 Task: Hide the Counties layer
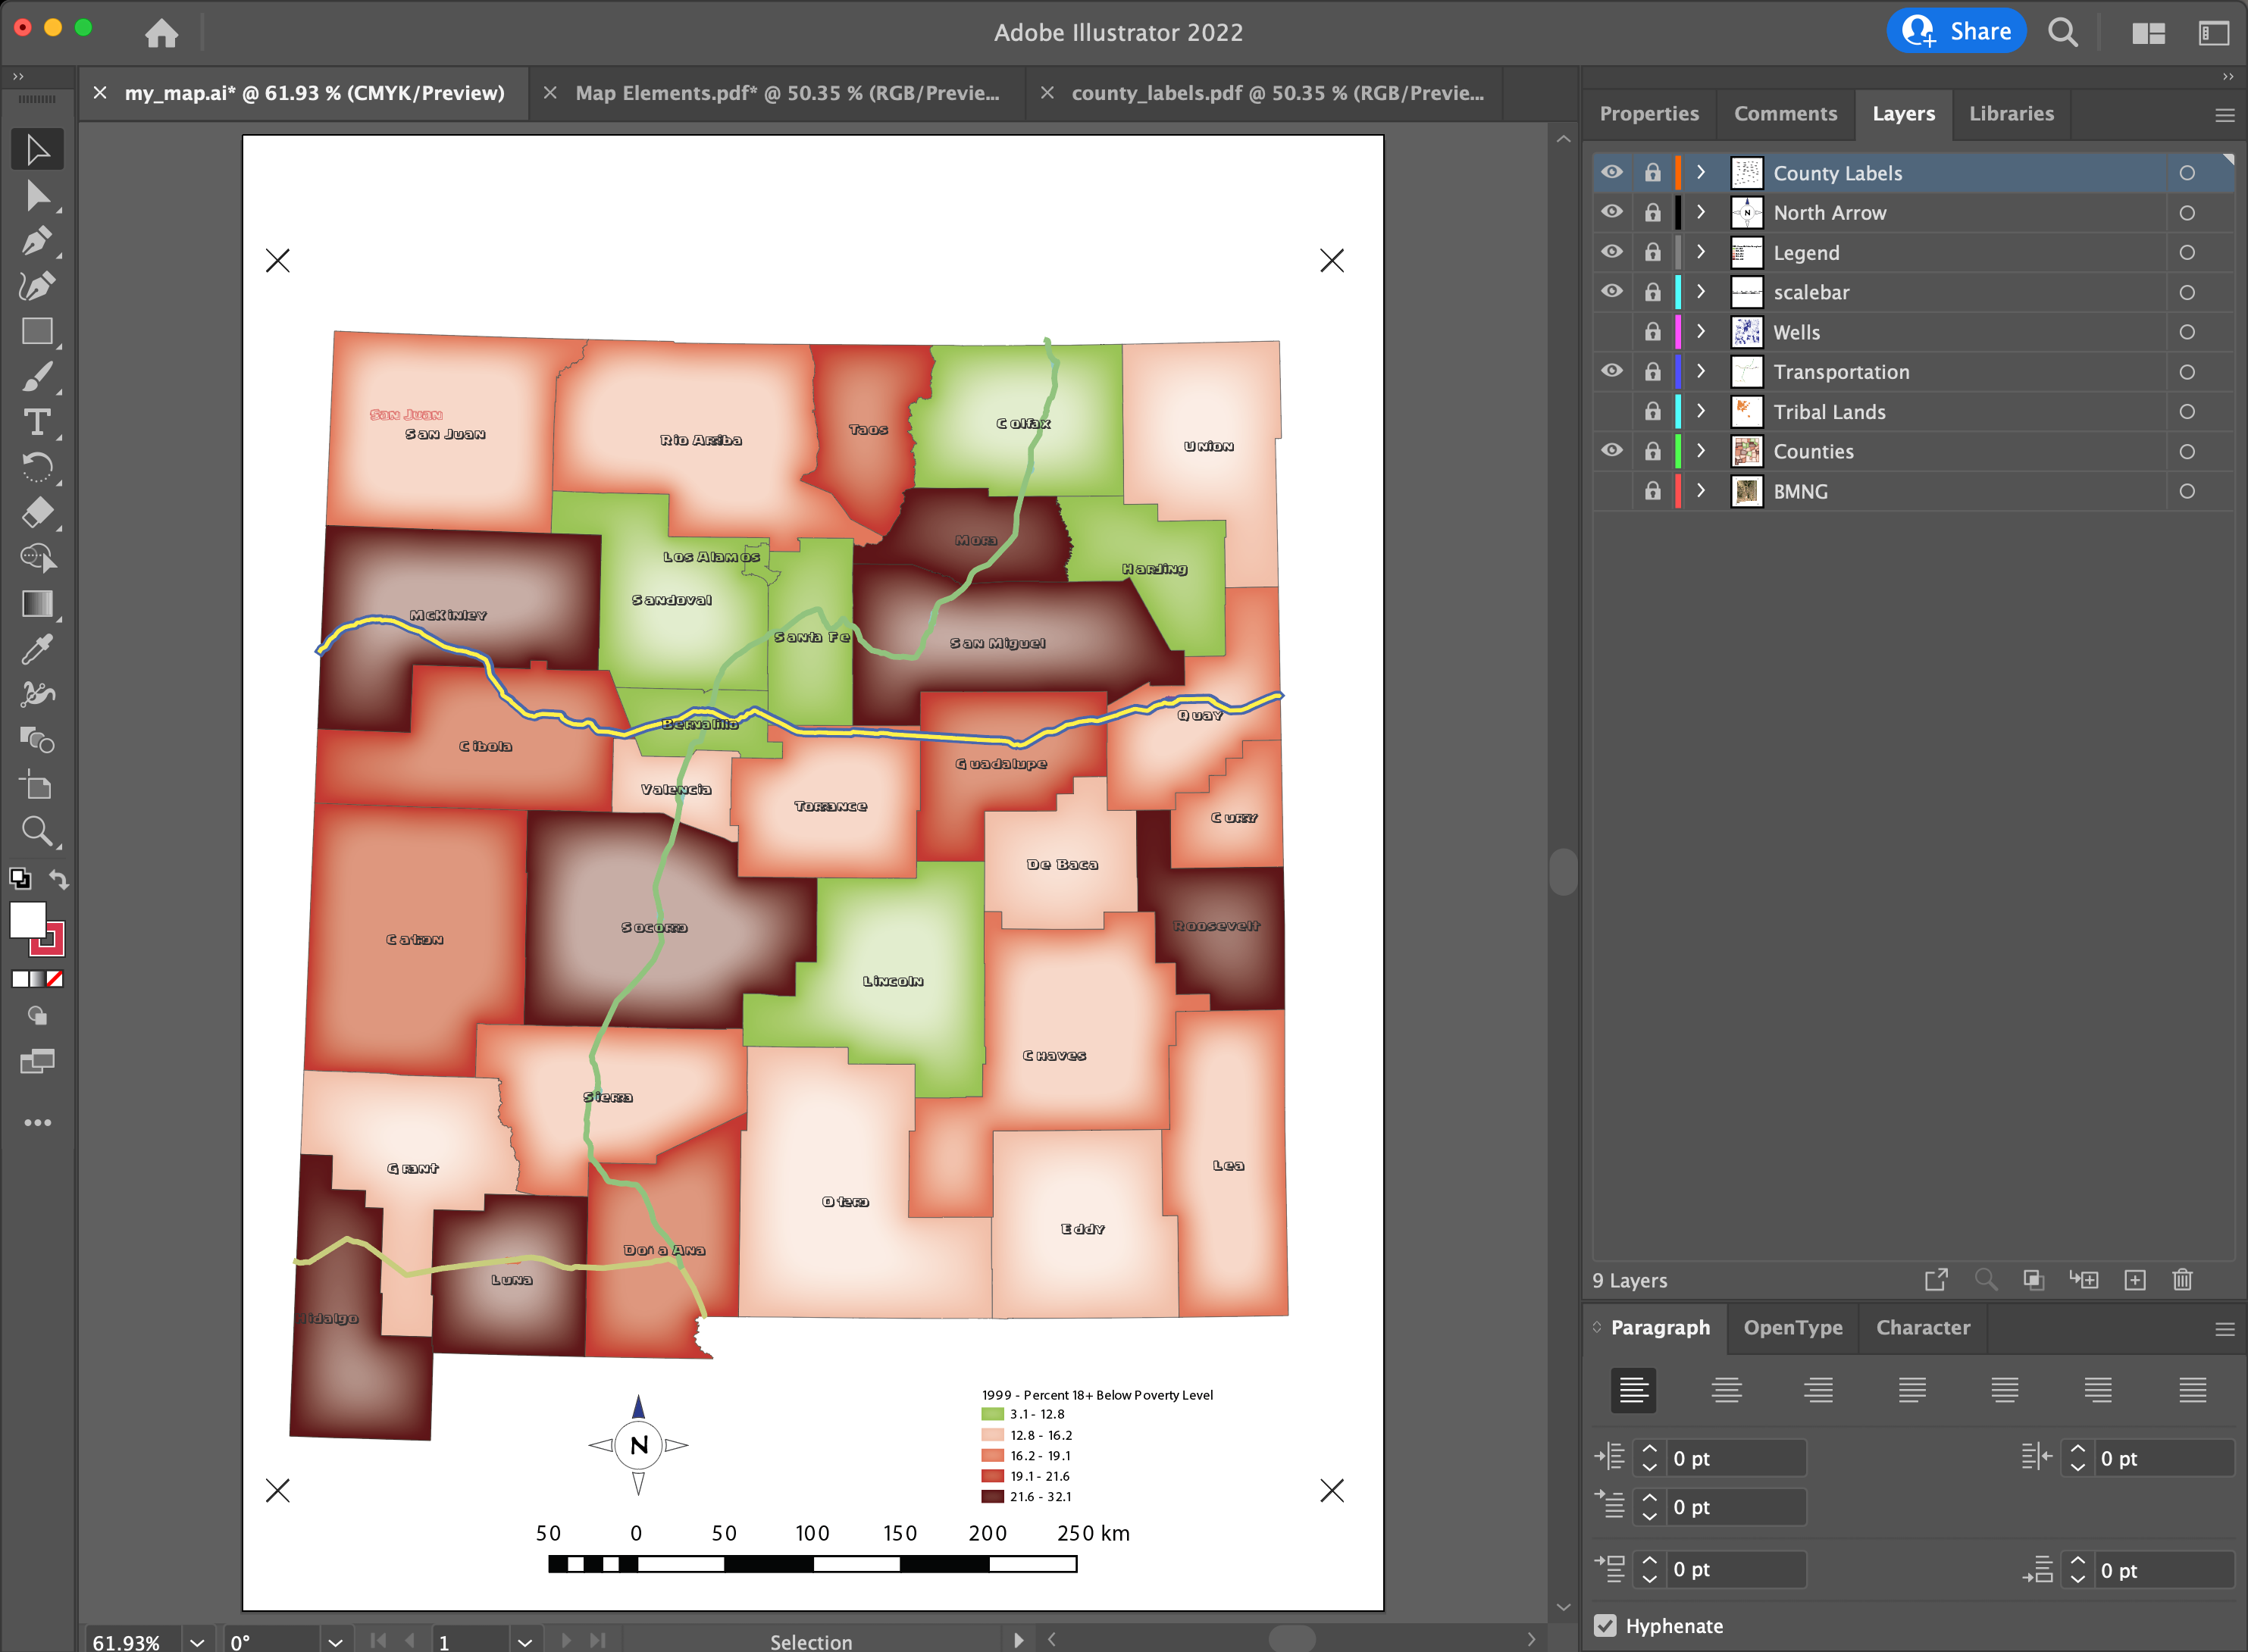1612,451
